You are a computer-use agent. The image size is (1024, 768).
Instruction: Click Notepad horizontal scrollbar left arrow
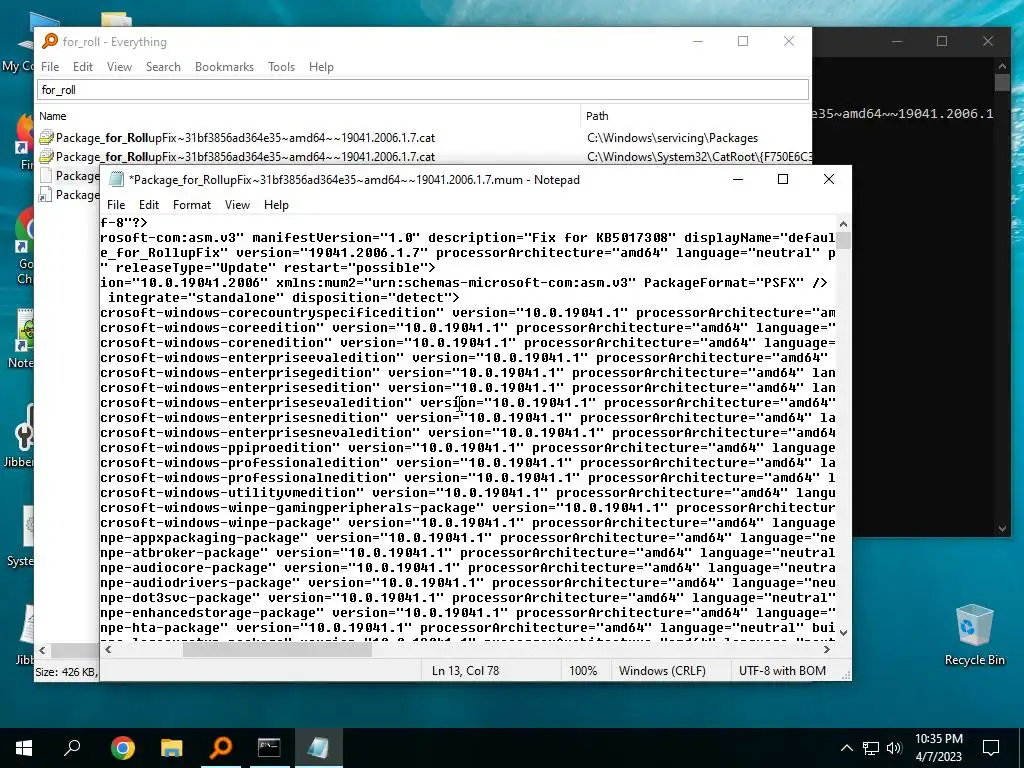(x=108, y=650)
